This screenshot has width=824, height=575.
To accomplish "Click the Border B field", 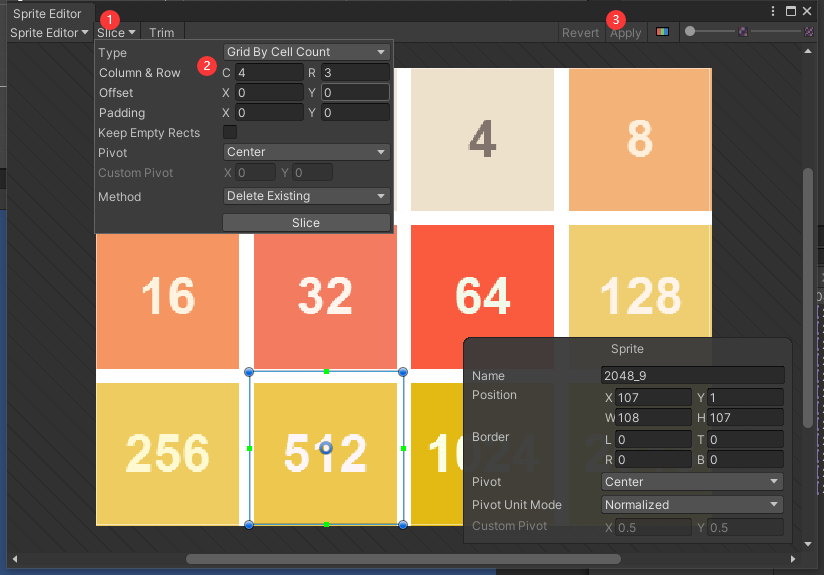I will [x=745, y=459].
